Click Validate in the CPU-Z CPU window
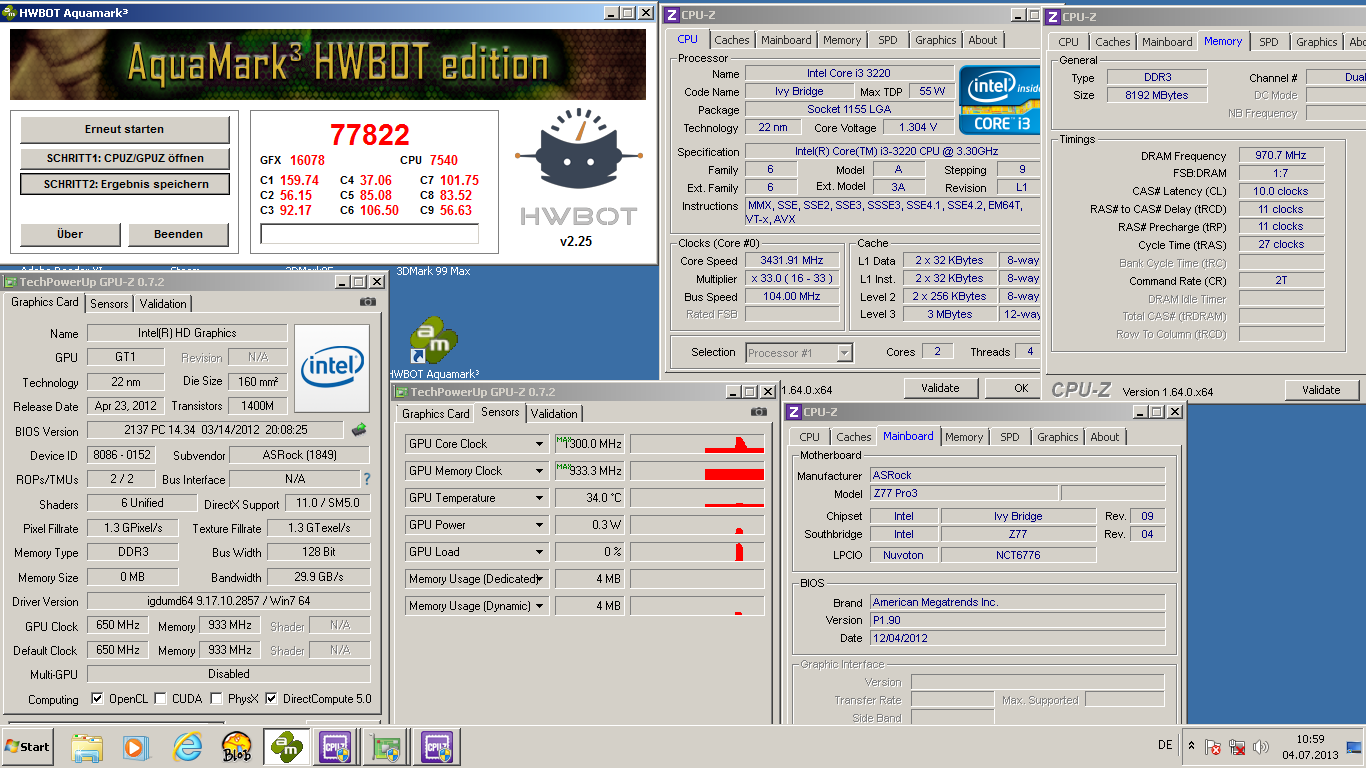 point(940,388)
